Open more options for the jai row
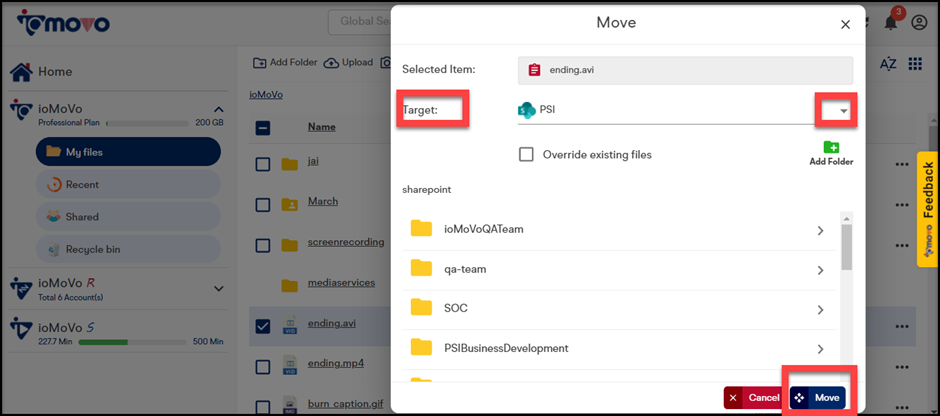Screen dimensions: 940x416 tap(902, 164)
